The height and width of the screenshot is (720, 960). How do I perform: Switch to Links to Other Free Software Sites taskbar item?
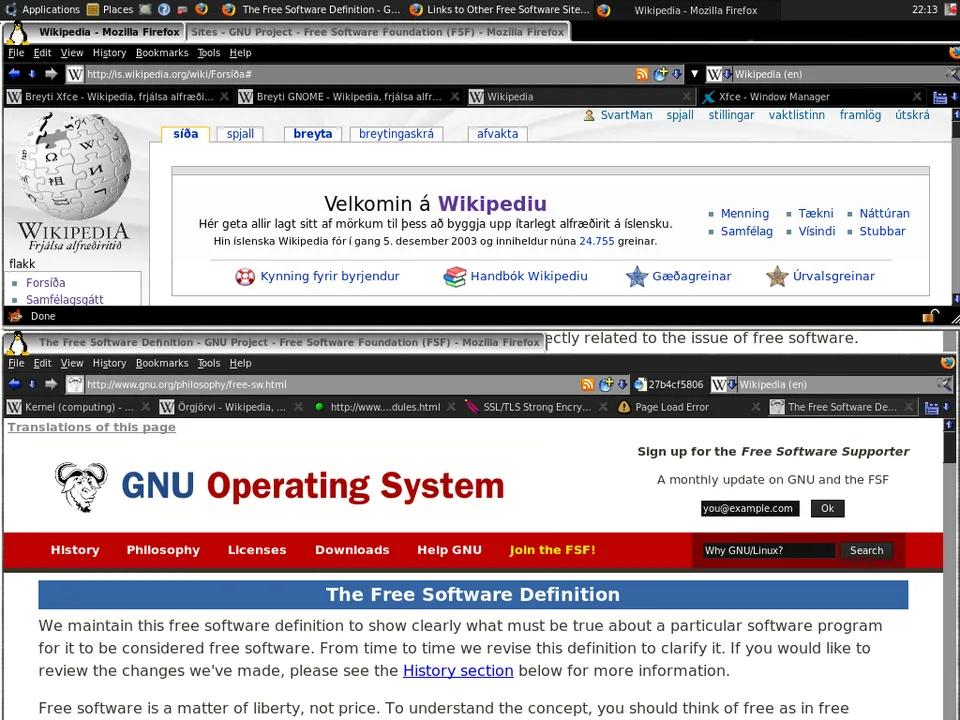[500, 9]
